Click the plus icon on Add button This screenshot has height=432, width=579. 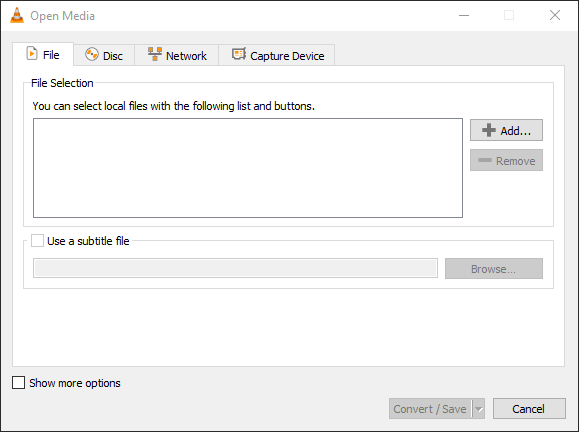click(489, 130)
